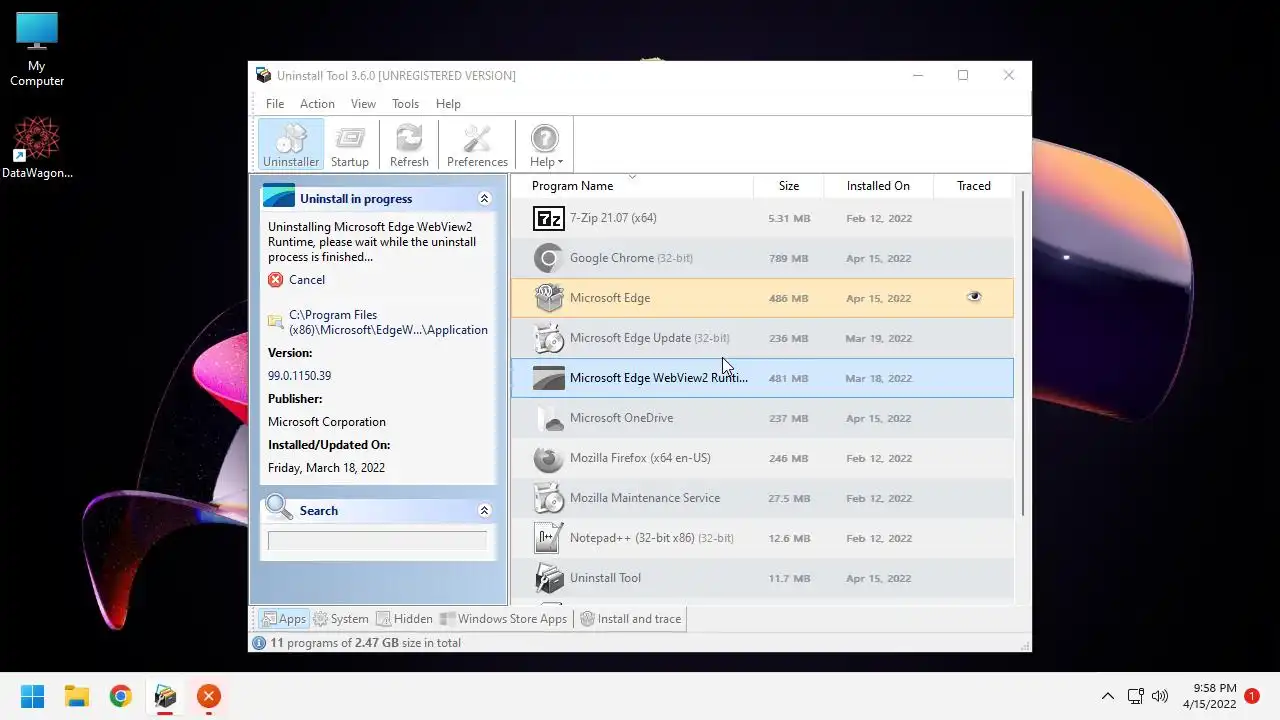Open the EdgeWebView Application folder path
The height and width of the screenshot is (720, 1280).
click(388, 322)
